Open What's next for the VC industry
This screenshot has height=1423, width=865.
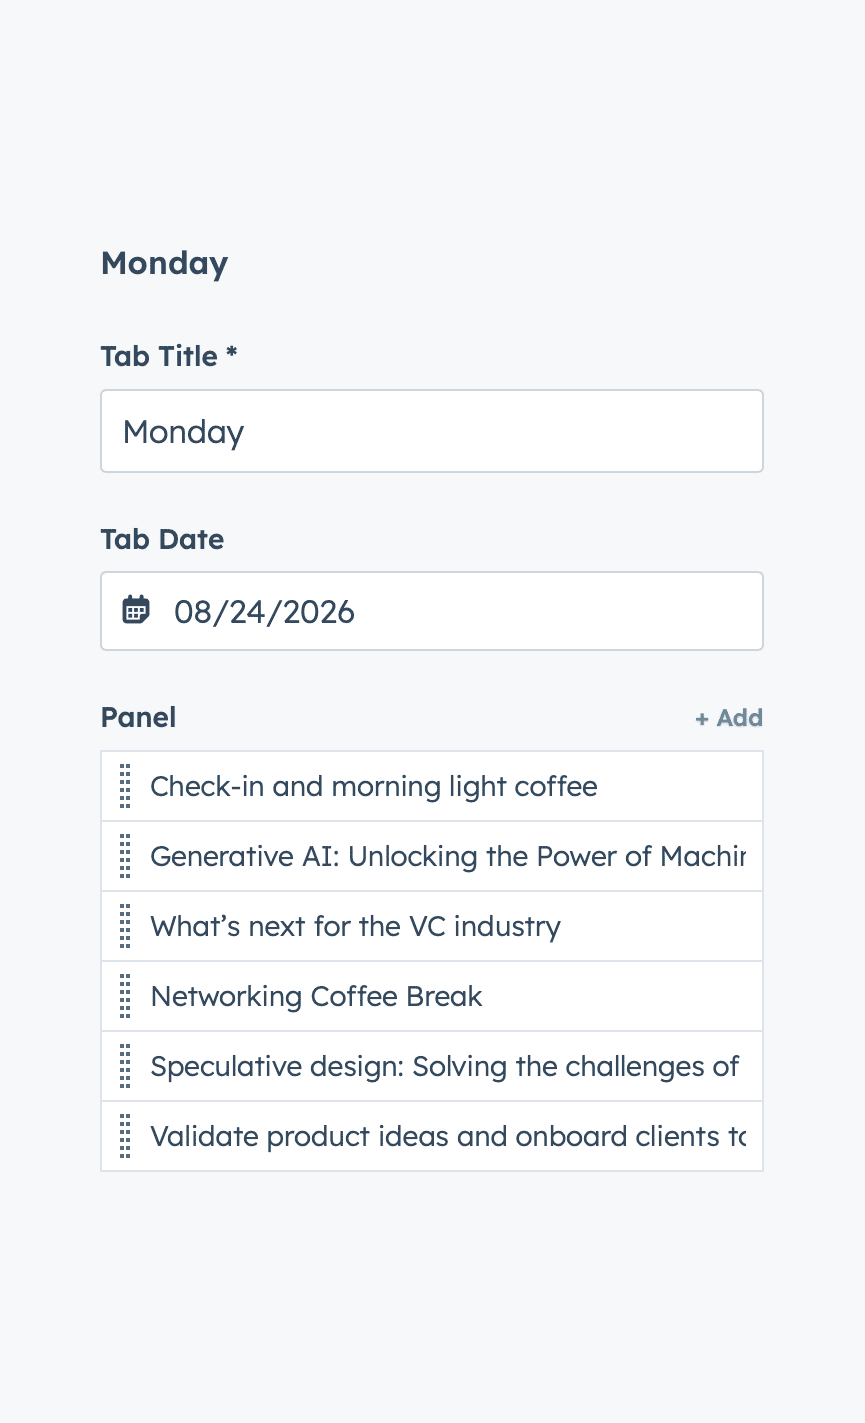click(x=355, y=926)
